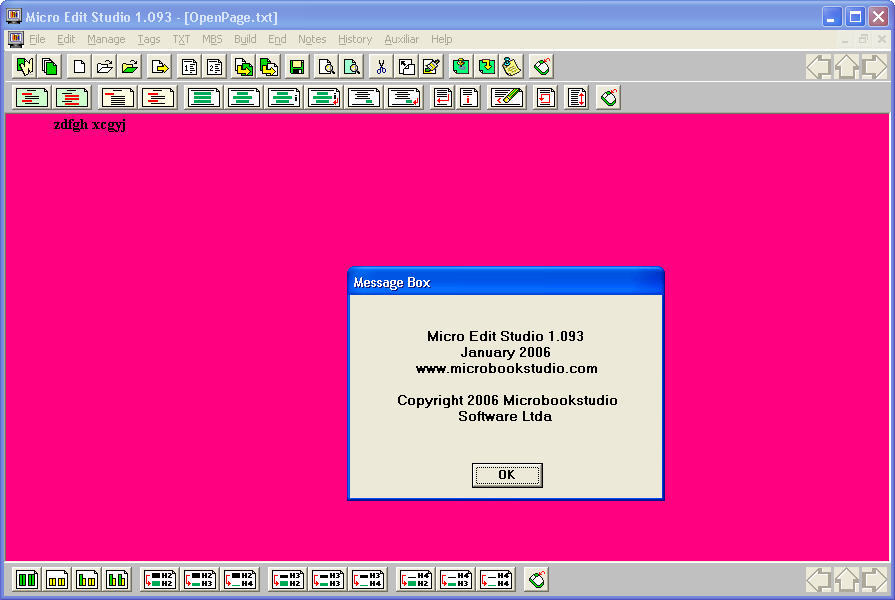Click the H2 to H2 heading icon
895x600 pixels.
pos(159,579)
